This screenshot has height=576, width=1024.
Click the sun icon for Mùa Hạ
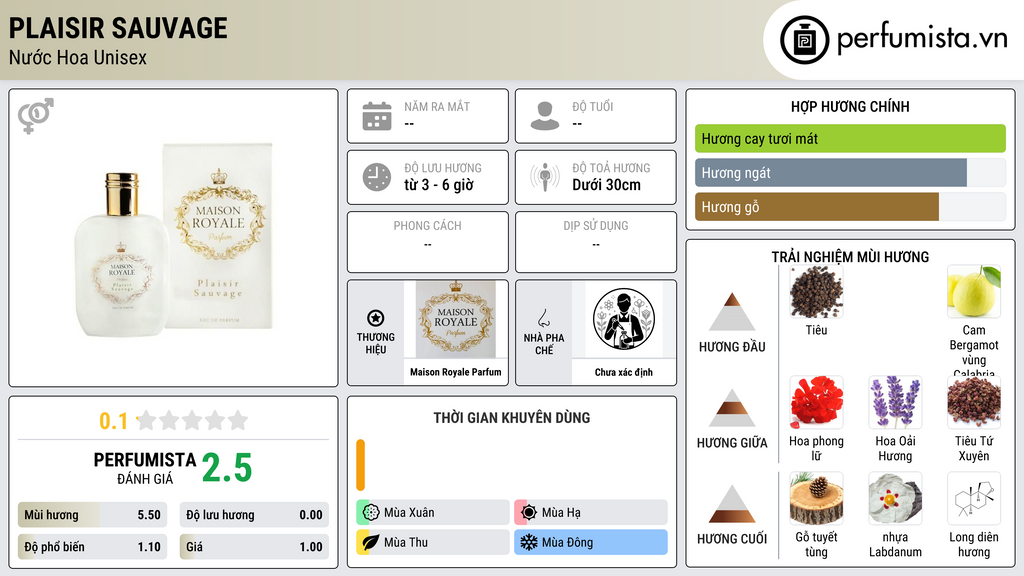pyautogui.click(x=529, y=512)
